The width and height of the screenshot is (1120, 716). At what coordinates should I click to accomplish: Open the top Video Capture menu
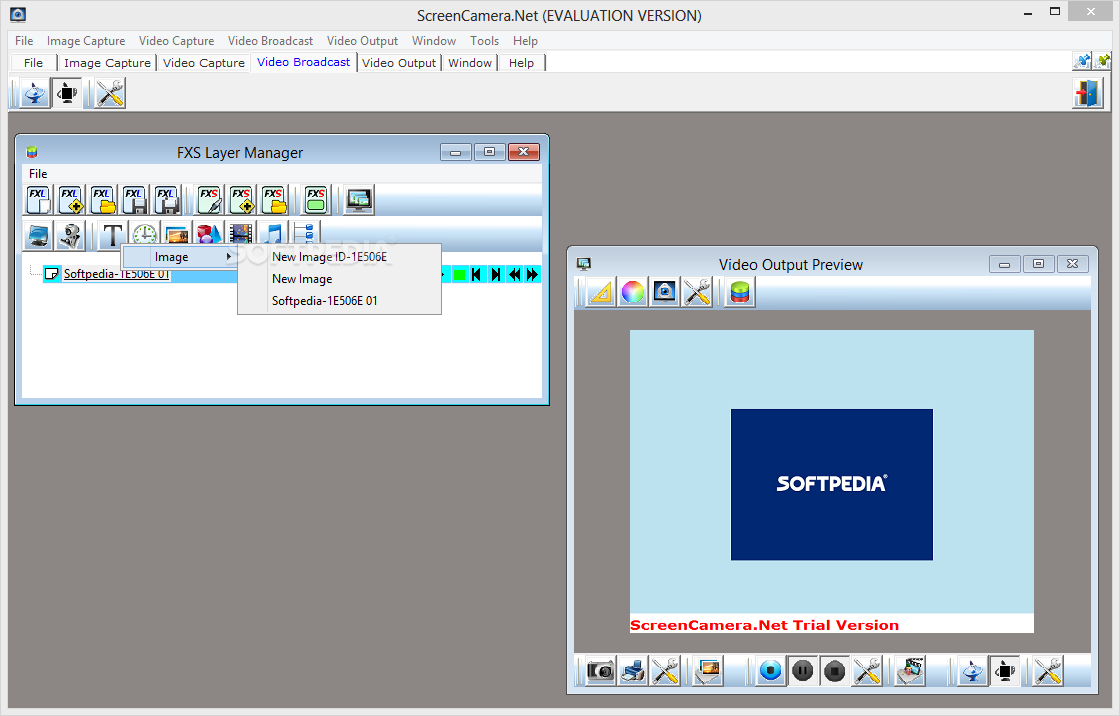coord(176,41)
